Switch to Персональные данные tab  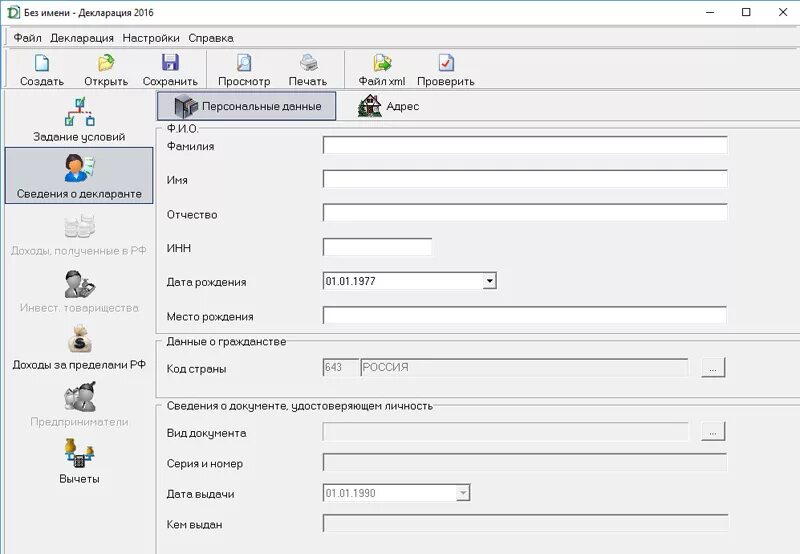[246, 106]
